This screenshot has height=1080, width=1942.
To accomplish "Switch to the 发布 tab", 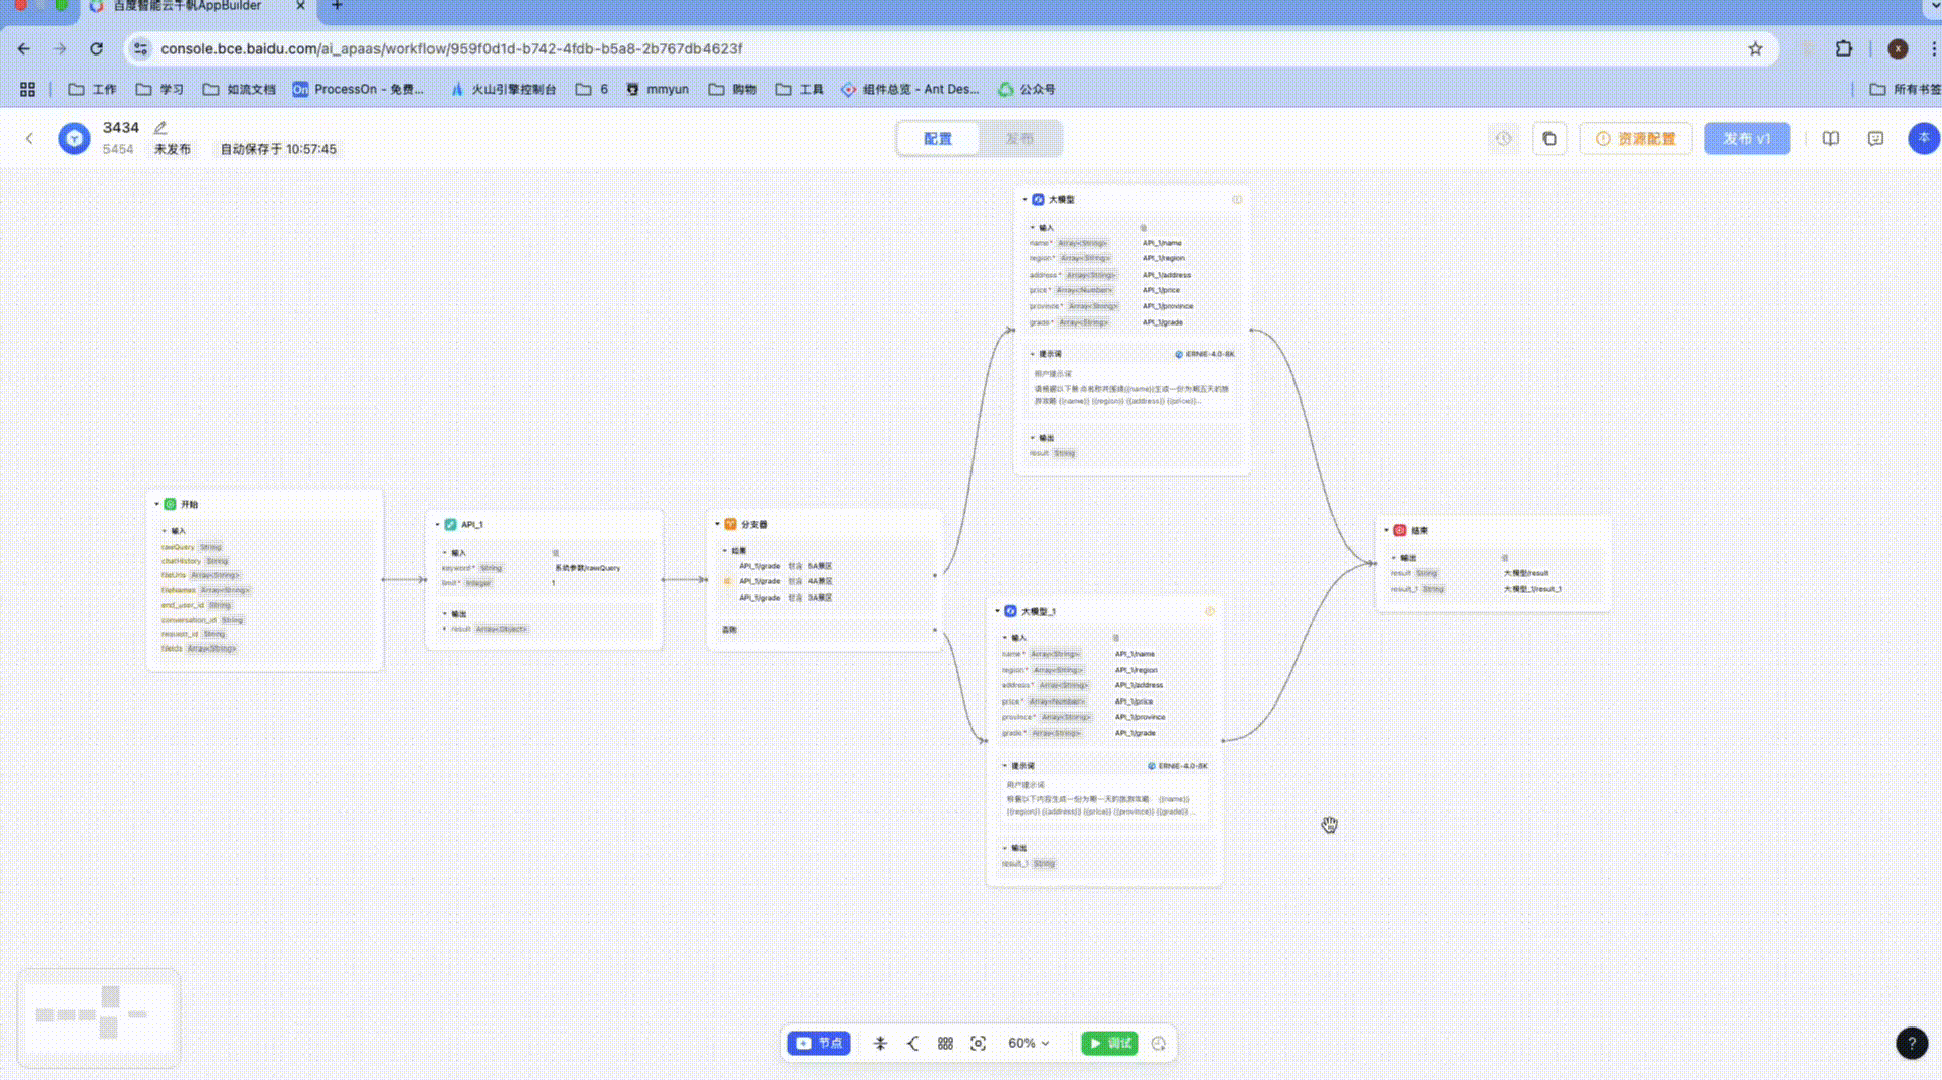I will point(1019,139).
